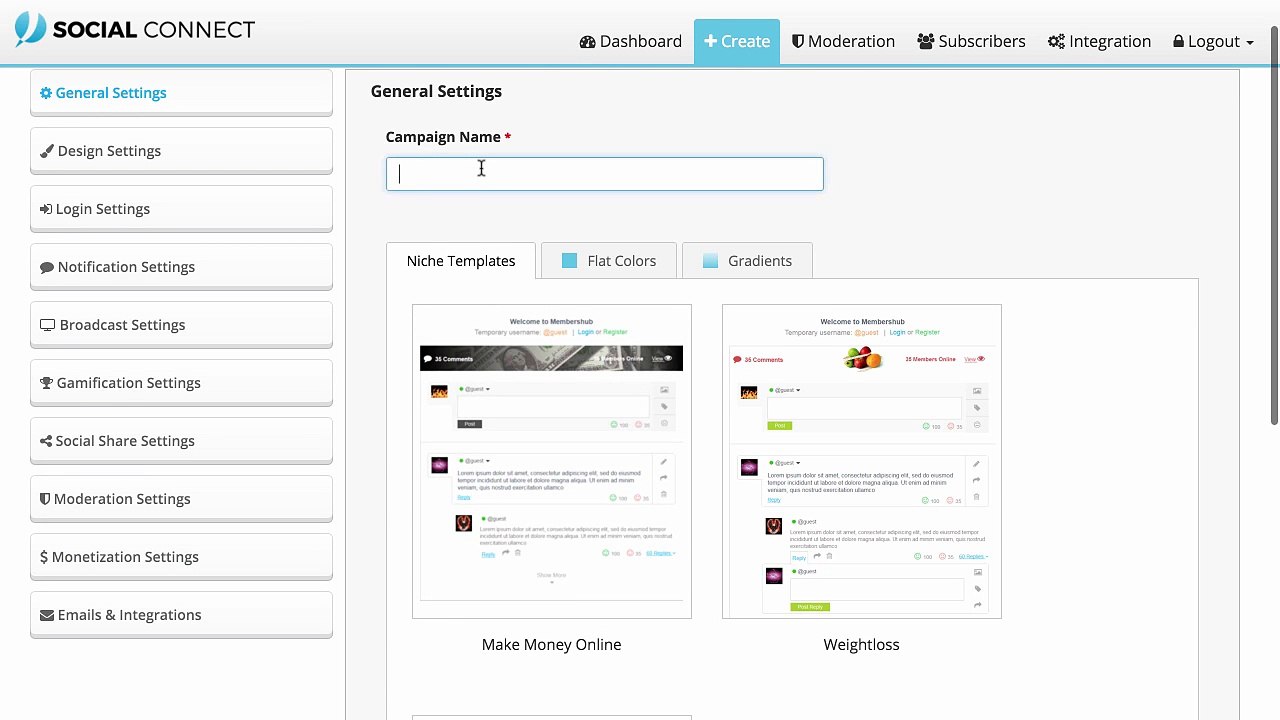Click the Monetization Settings dollar icon
Viewport: 1280px width, 720px height.
(44, 557)
